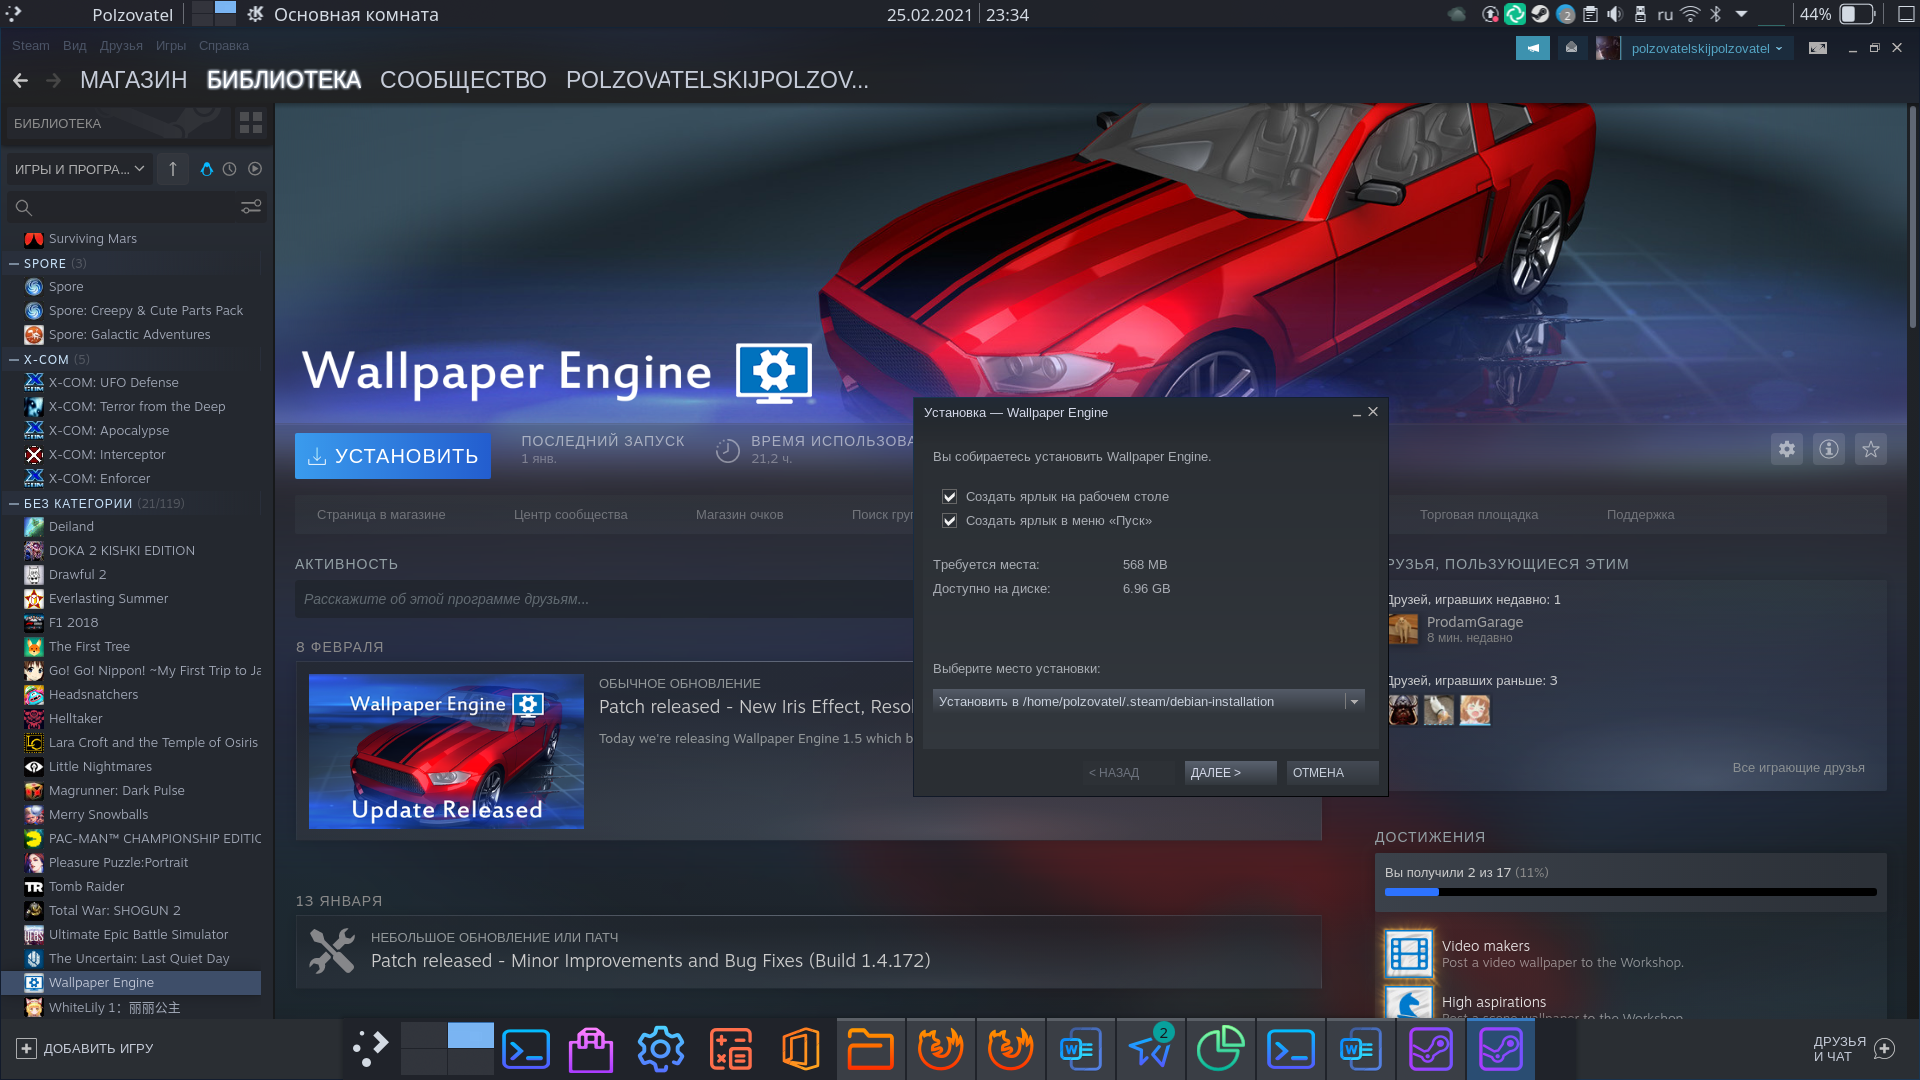The height and width of the screenshot is (1080, 1920).
Task: Click ОТМЕНА button in install dialog
Action: 1332,773
